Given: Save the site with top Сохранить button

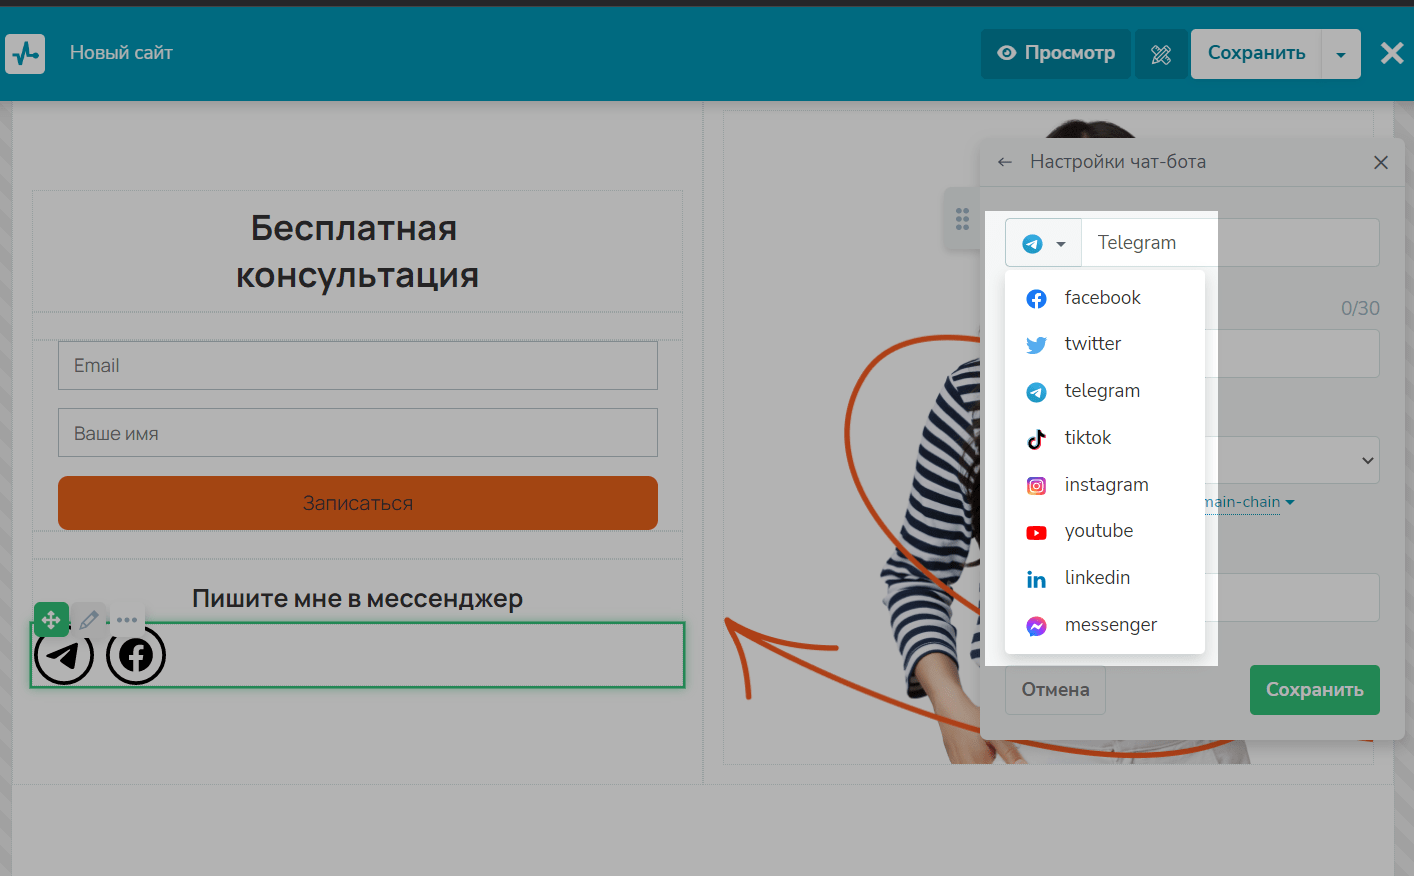Looking at the screenshot, I should (x=1256, y=53).
